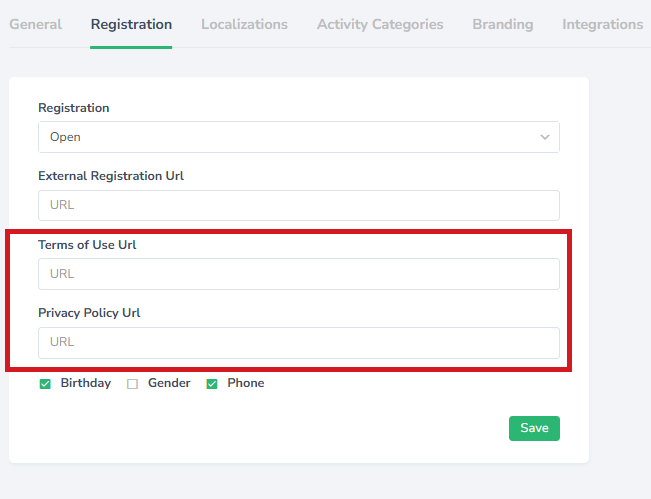This screenshot has height=499, width=651.
Task: Enable the Gender checkbox
Action: [x=132, y=384]
